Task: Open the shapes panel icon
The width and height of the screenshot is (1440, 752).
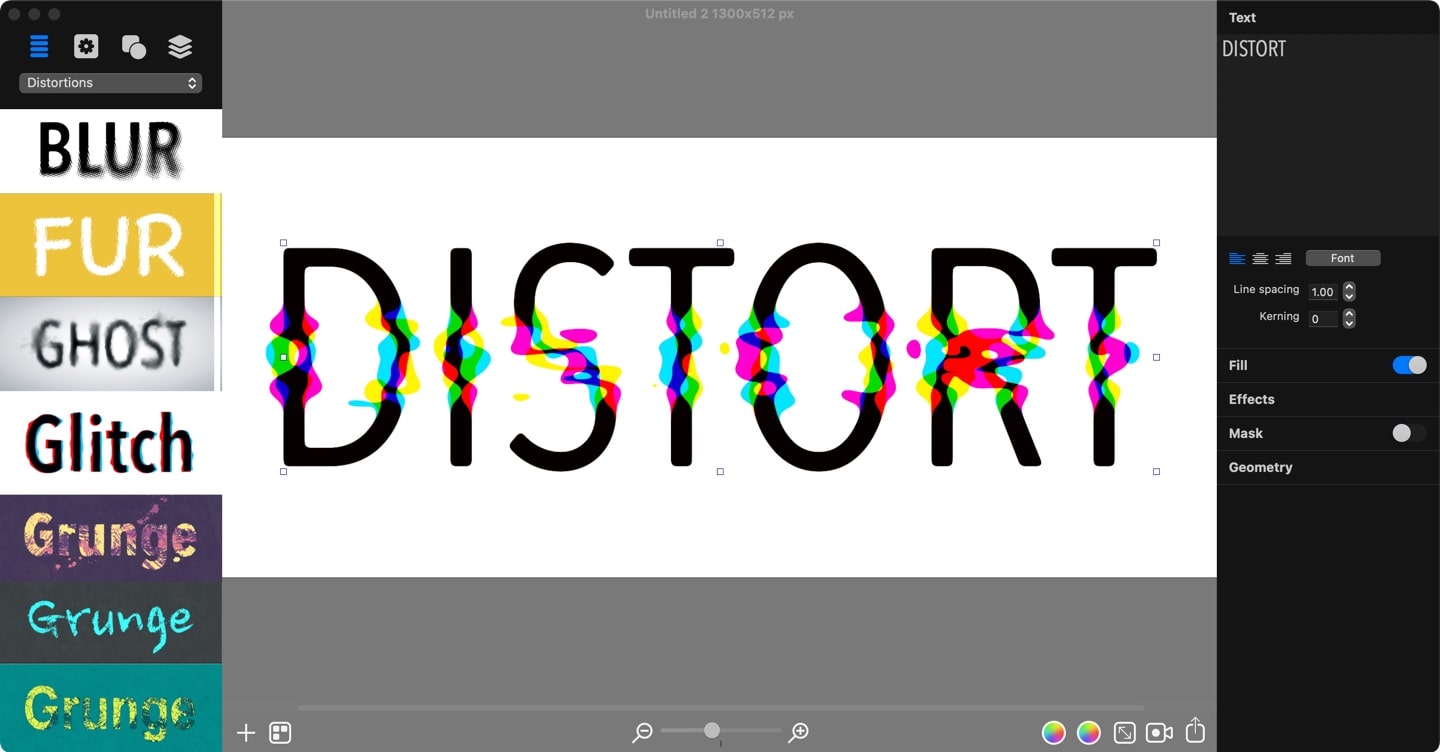Action: point(133,46)
